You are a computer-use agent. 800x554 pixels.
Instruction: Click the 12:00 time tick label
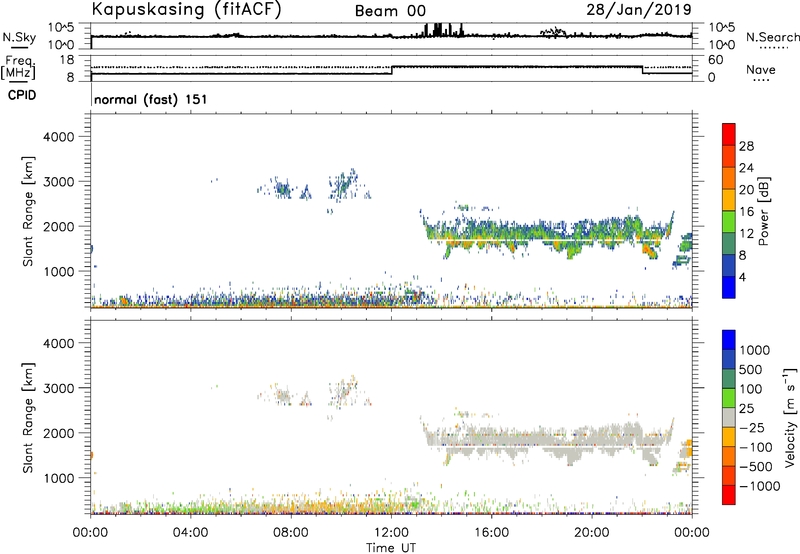click(x=391, y=533)
